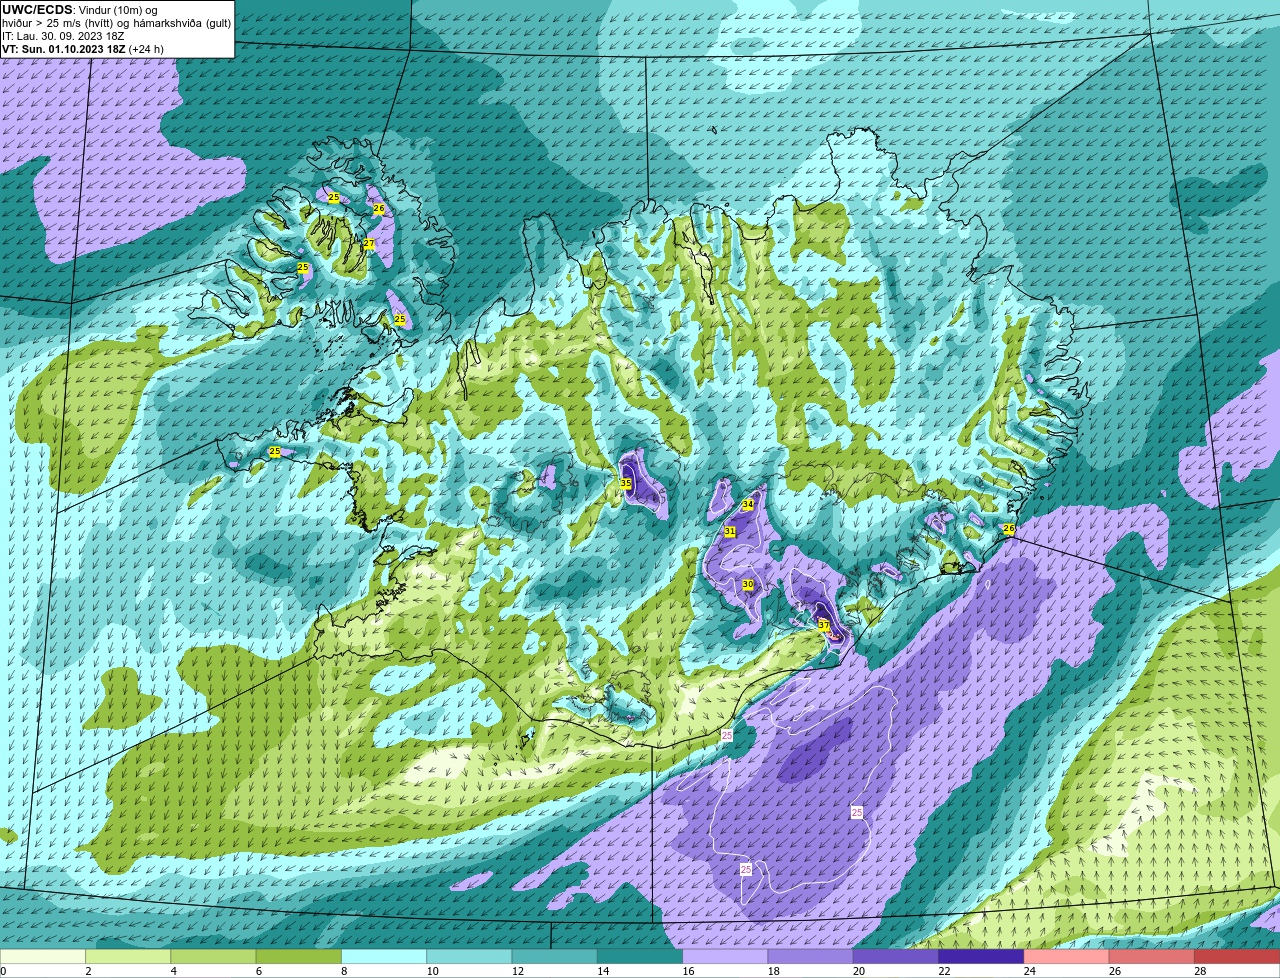The image size is (1280, 978).
Task: Select the "IT: Lau. 30. 09. 2023 18Z" line
Action: 63,36
